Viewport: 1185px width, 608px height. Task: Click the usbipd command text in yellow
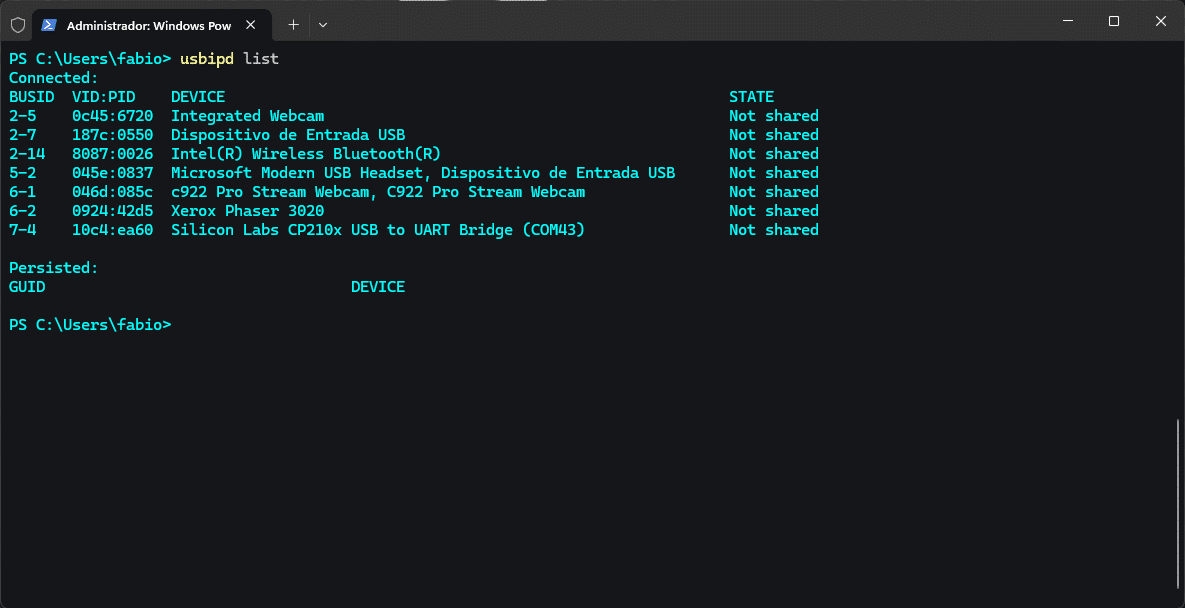205,58
